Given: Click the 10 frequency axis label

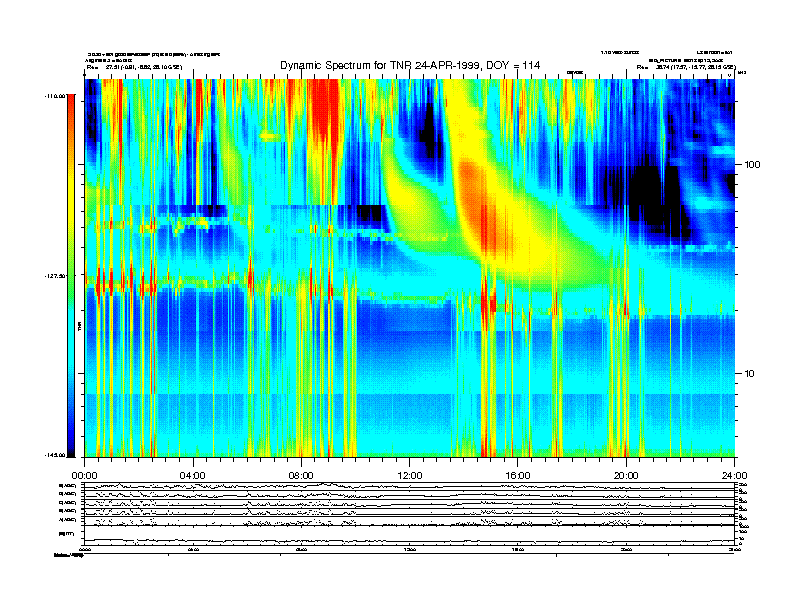Looking at the screenshot, I should pyautogui.click(x=750, y=374).
